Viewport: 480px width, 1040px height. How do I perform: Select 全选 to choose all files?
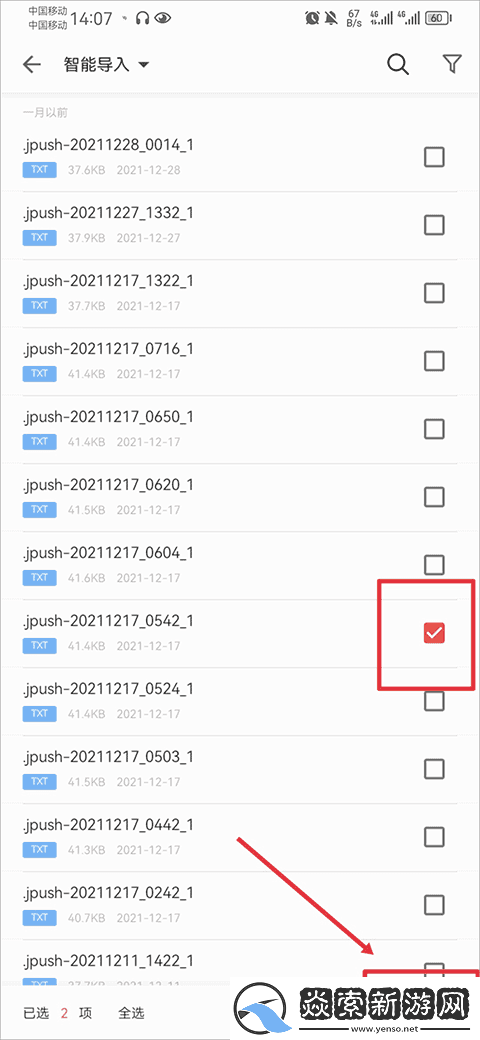click(x=131, y=1013)
